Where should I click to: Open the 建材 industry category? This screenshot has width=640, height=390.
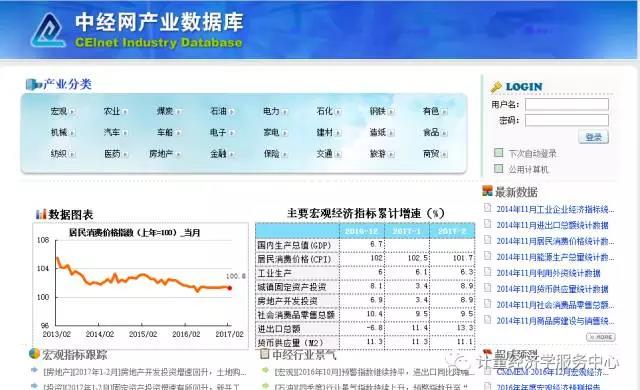pyautogui.click(x=324, y=132)
